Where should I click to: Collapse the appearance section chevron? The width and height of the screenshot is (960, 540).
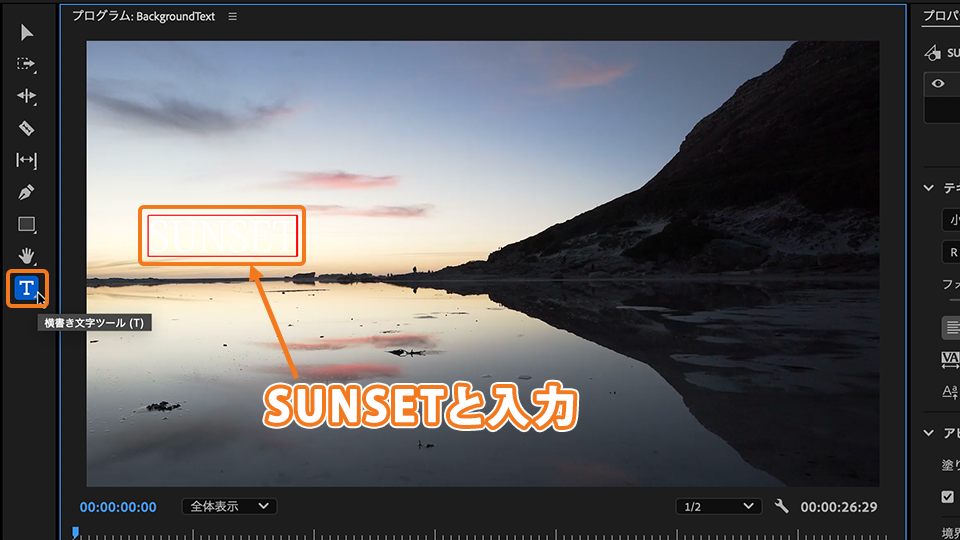point(929,433)
